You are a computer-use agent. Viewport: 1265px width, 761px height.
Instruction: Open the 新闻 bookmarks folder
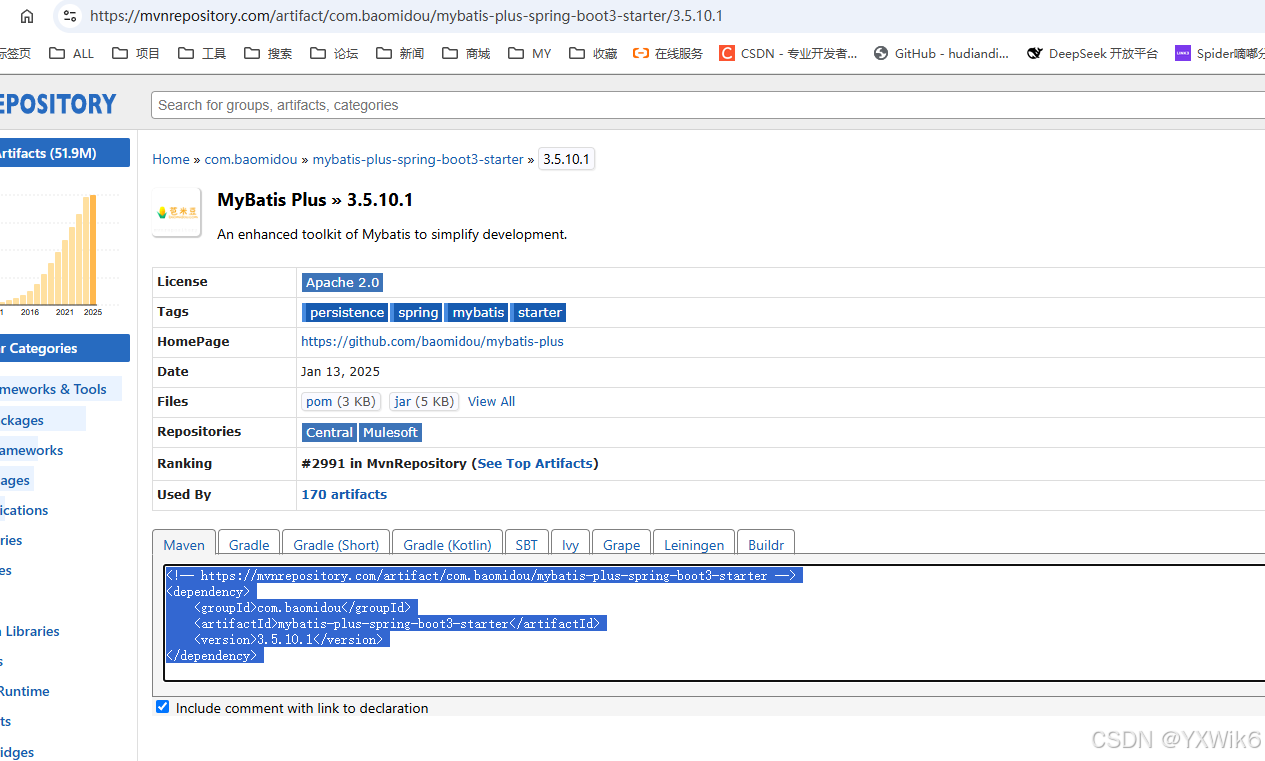[x=400, y=54]
